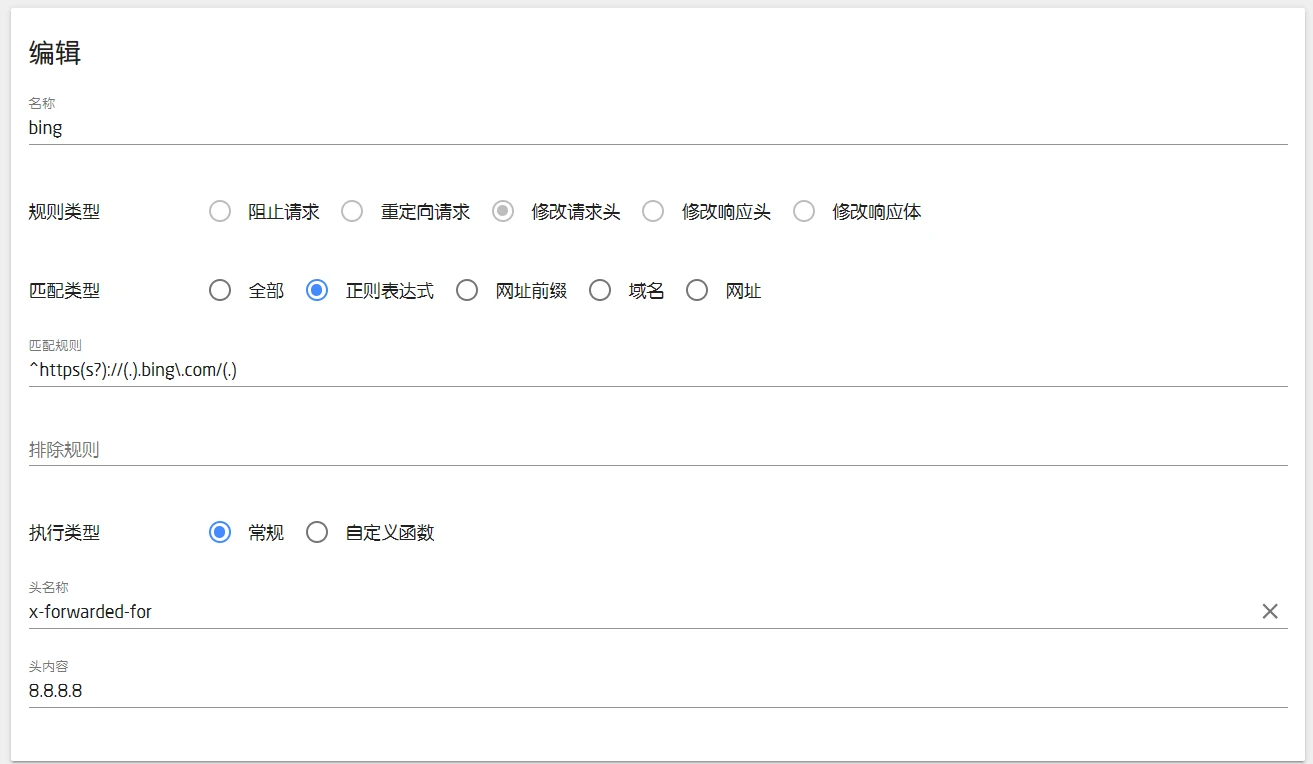Clear the header name with X icon
The width and height of the screenshot is (1313, 764).
[x=1269, y=611]
